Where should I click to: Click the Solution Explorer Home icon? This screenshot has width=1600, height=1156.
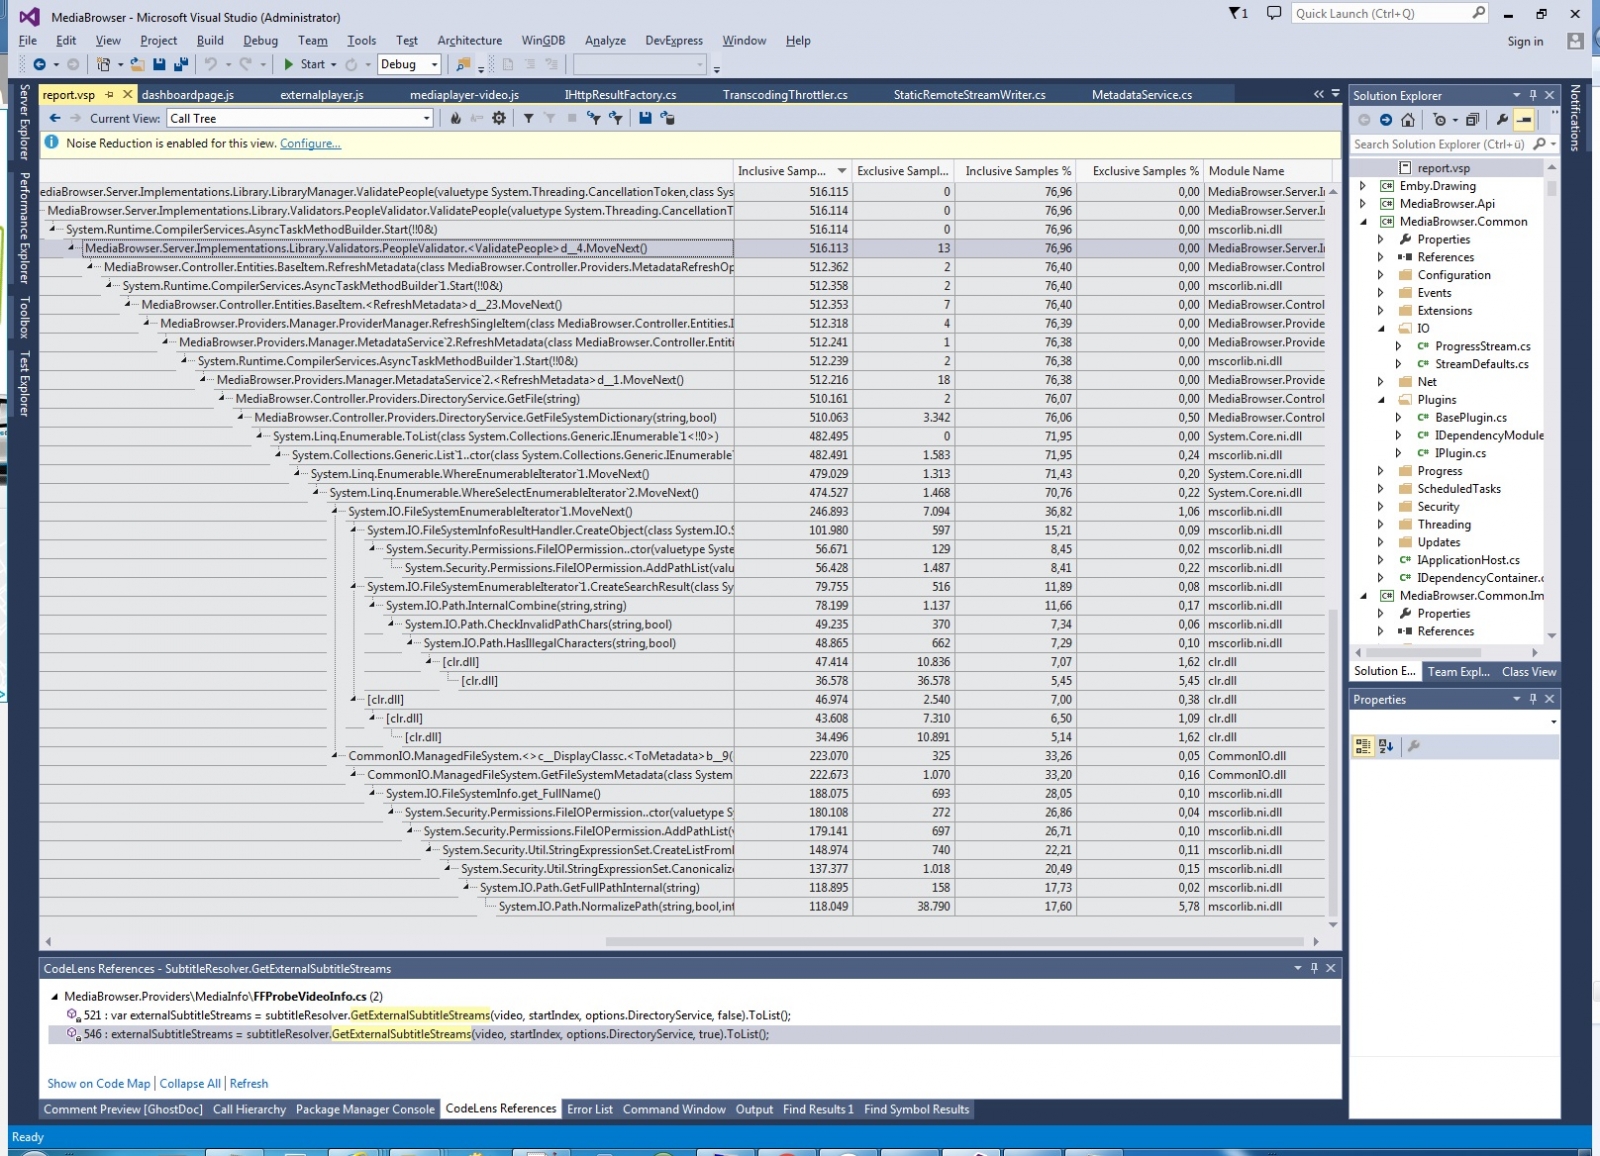click(1408, 120)
